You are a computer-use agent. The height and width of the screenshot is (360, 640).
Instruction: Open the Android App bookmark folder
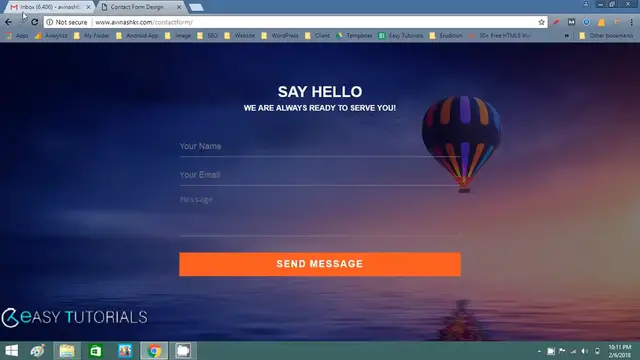(x=137, y=36)
